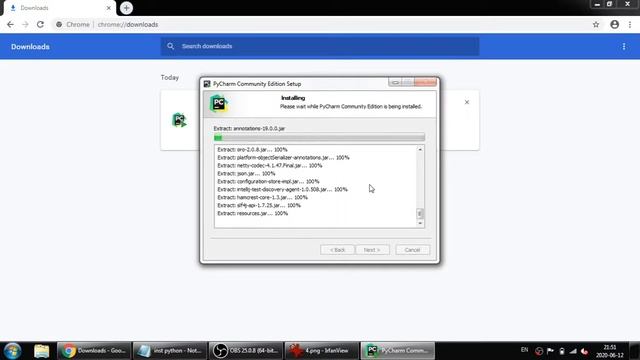Switch to OBS 25.0.8 taskbar button
Screen dimensions: 640x360
(246, 351)
